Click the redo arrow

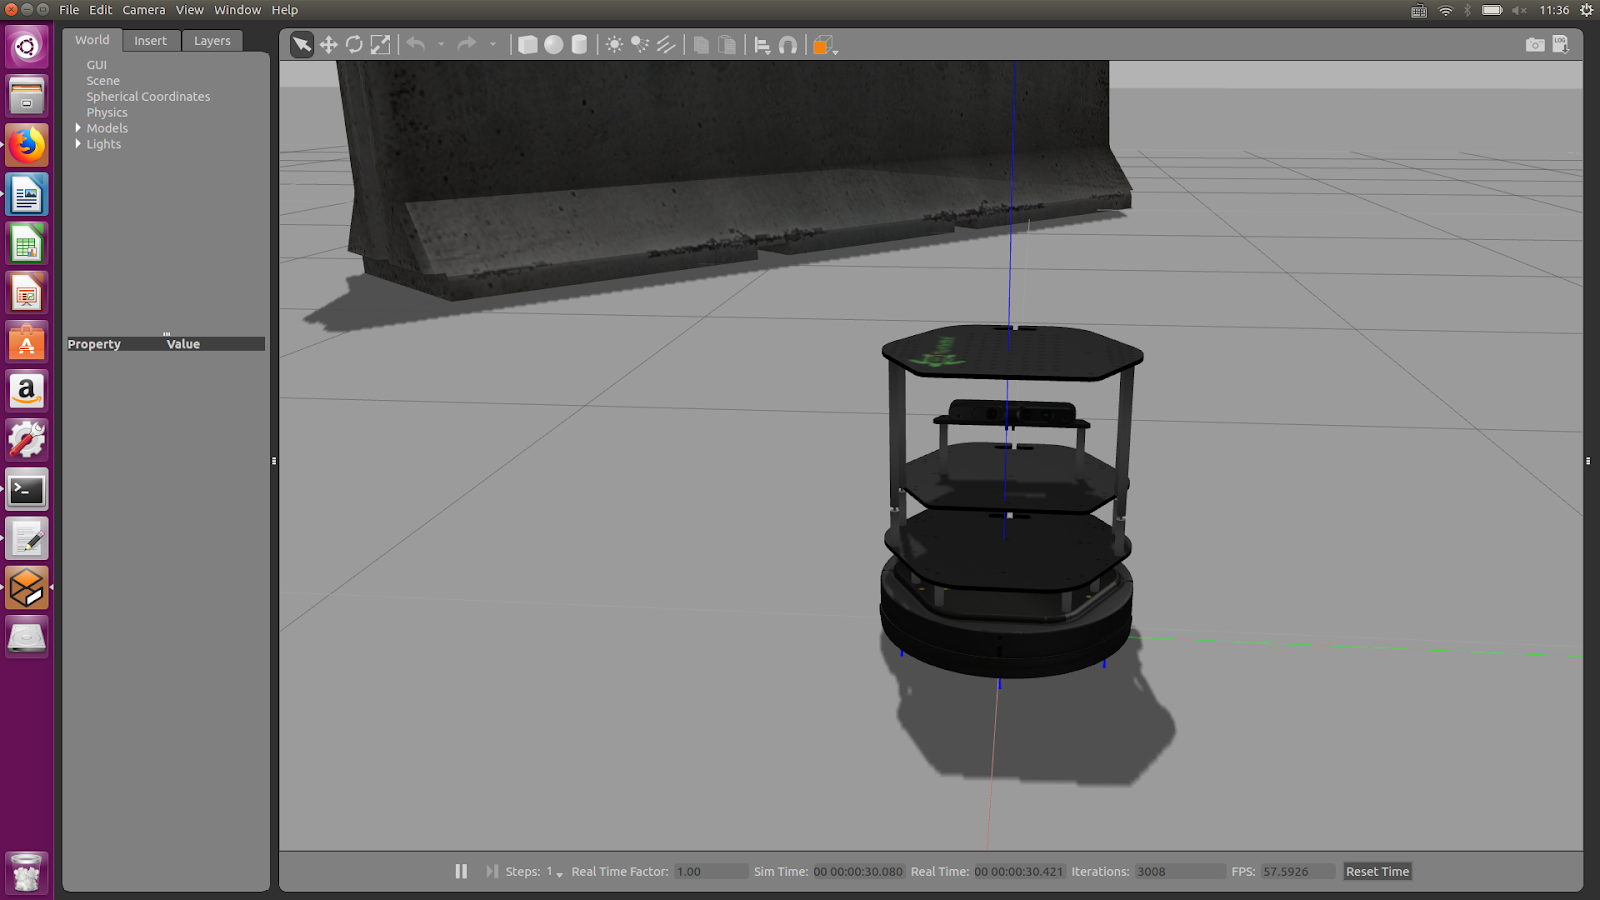tap(467, 45)
